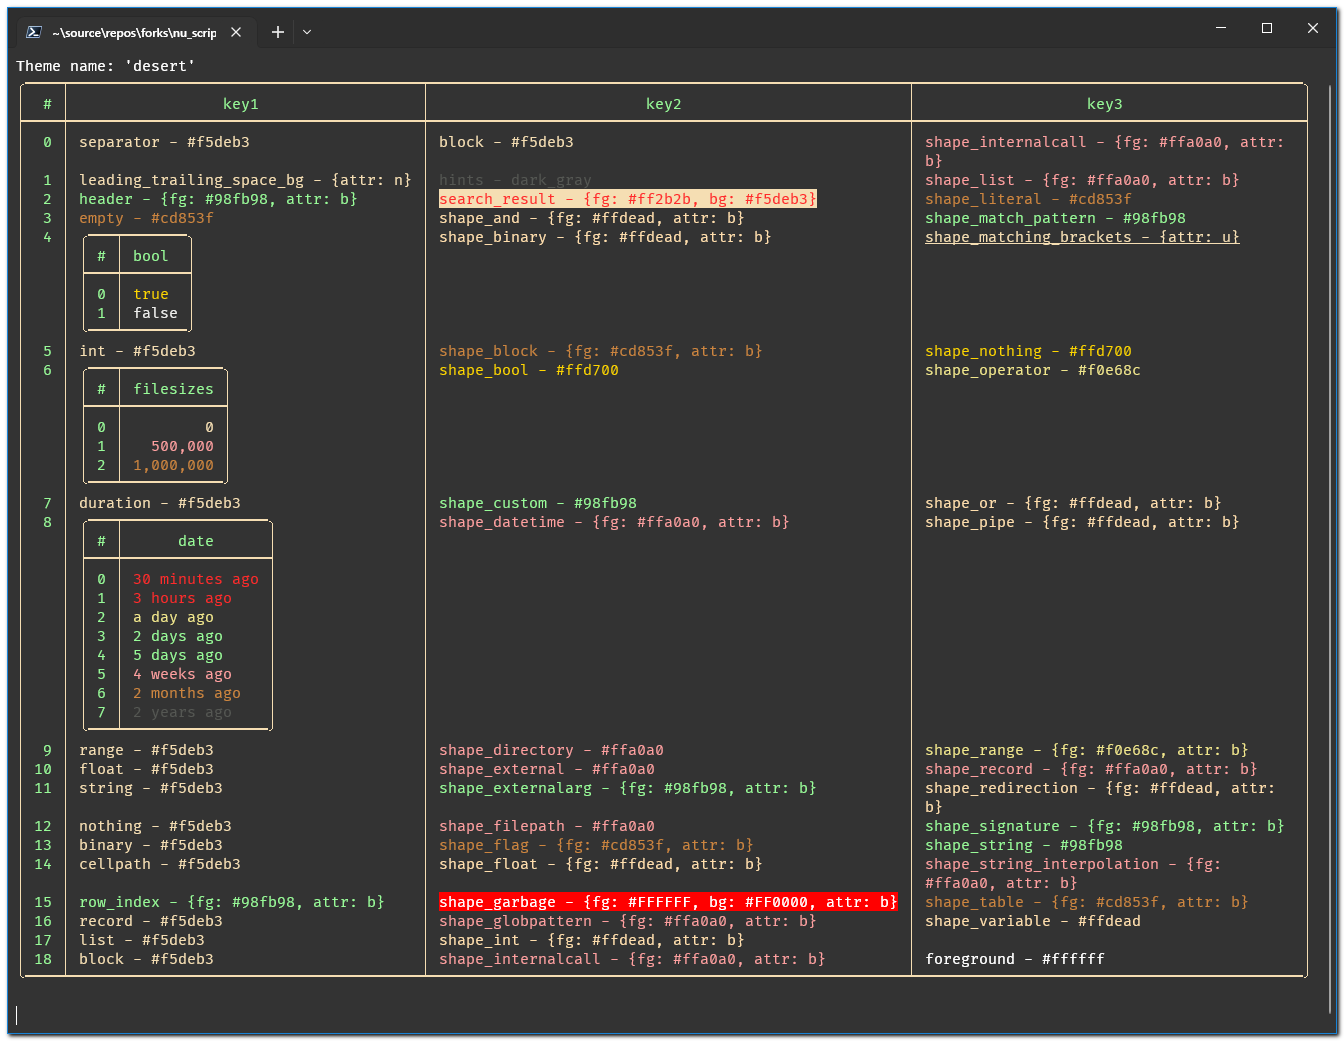Click the '4 weeks ago' date value
This screenshot has height=1041, width=1344.
(x=182, y=674)
